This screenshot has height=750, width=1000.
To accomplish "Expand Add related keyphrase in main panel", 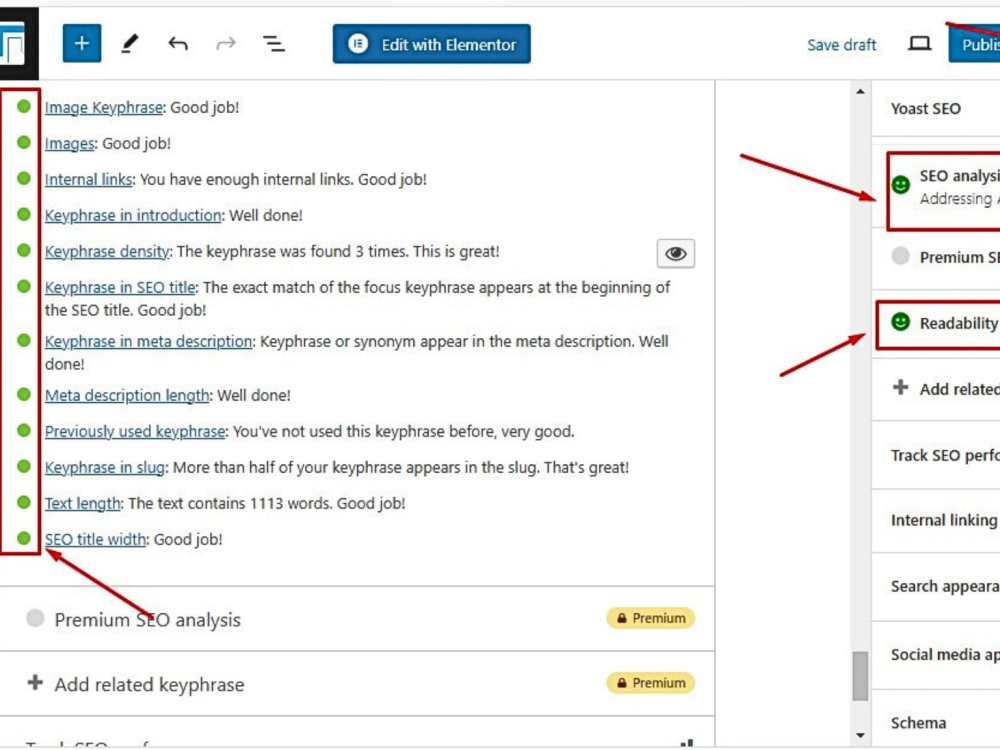I will 357,684.
